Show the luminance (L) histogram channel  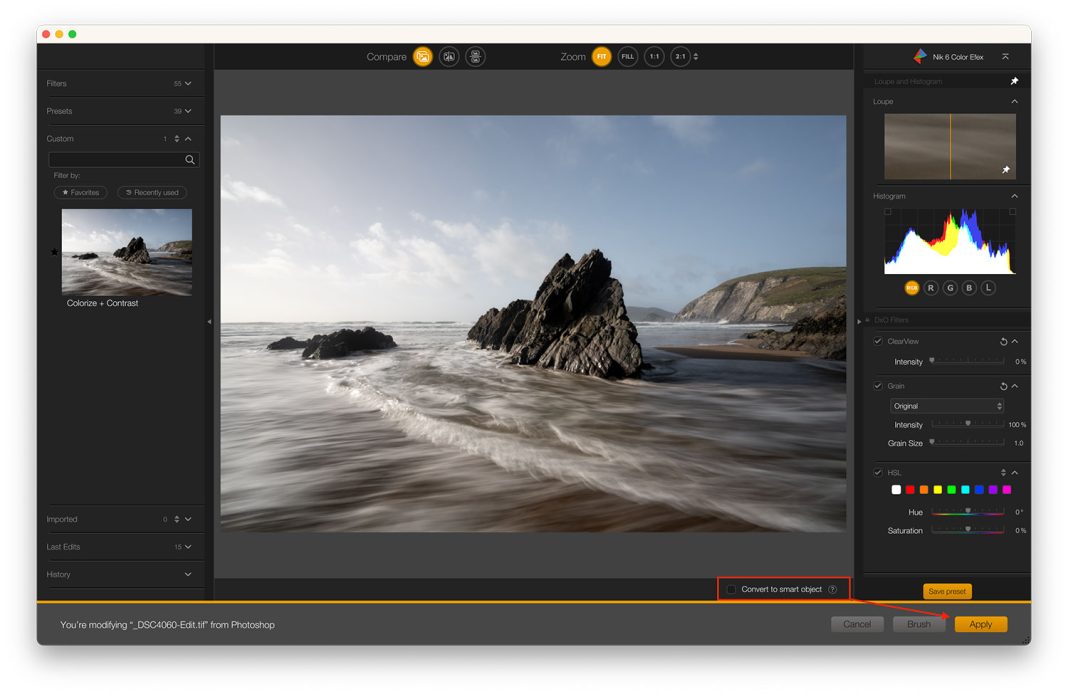point(988,288)
